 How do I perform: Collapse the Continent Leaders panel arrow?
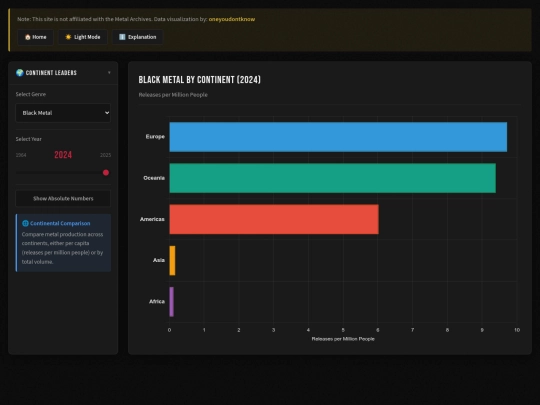tap(109, 73)
